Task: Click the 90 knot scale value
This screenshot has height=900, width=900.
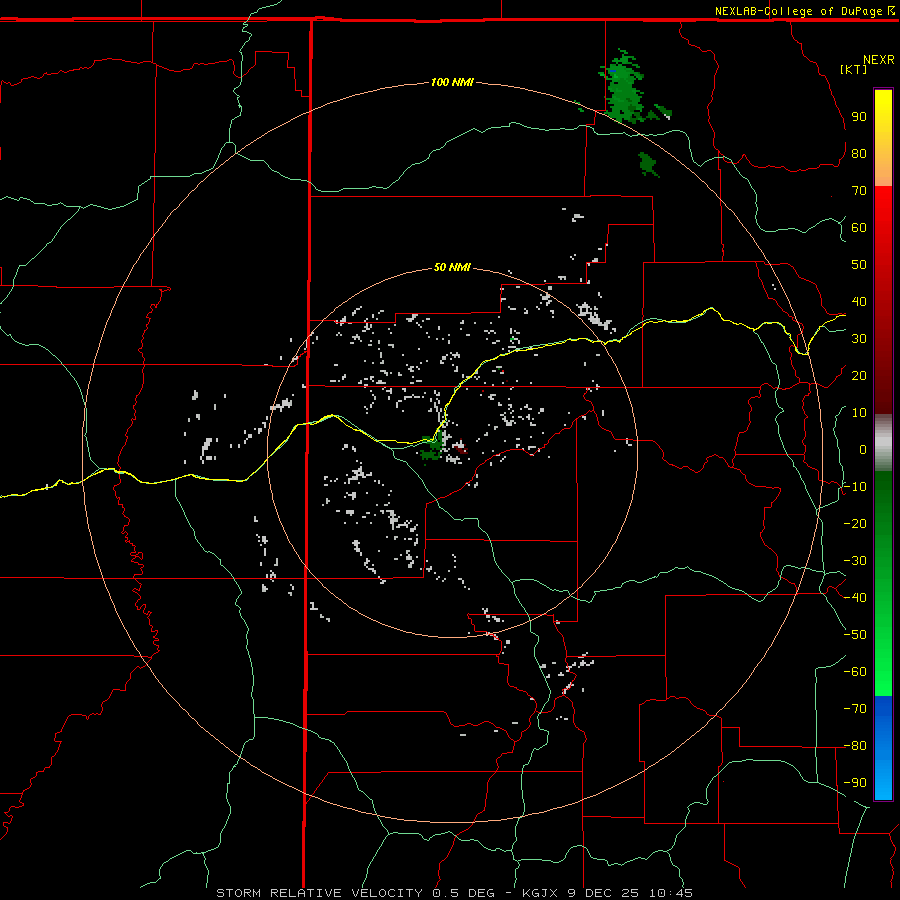Action: (859, 117)
